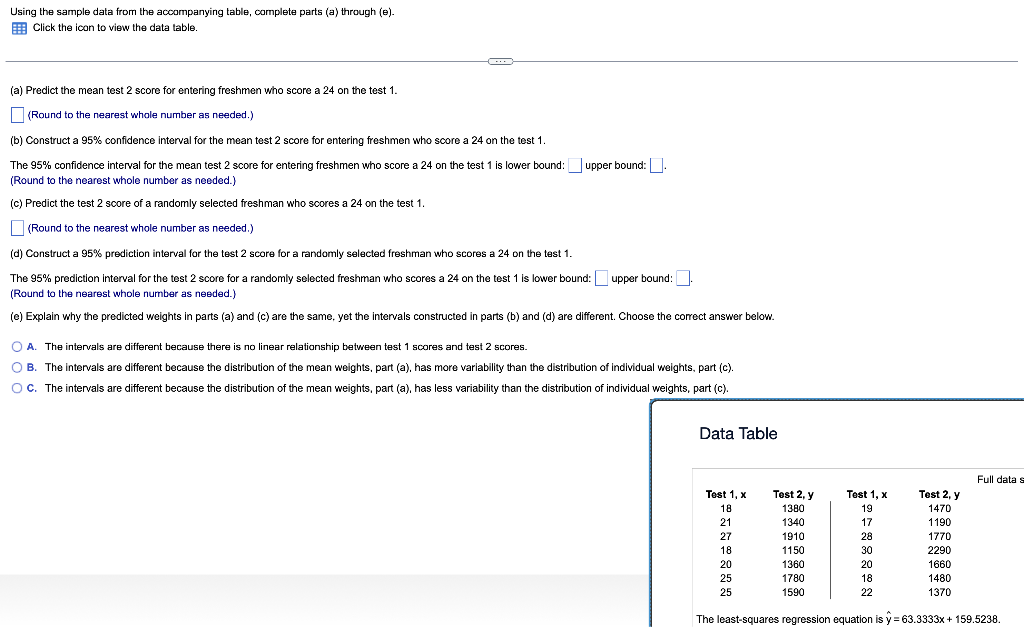
Task: Click the blue table icon near instructions
Action: click(x=18, y=28)
